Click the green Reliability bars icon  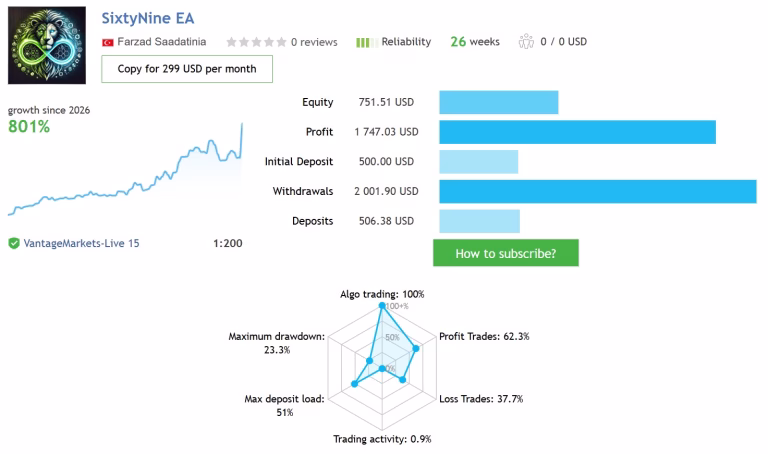click(367, 43)
